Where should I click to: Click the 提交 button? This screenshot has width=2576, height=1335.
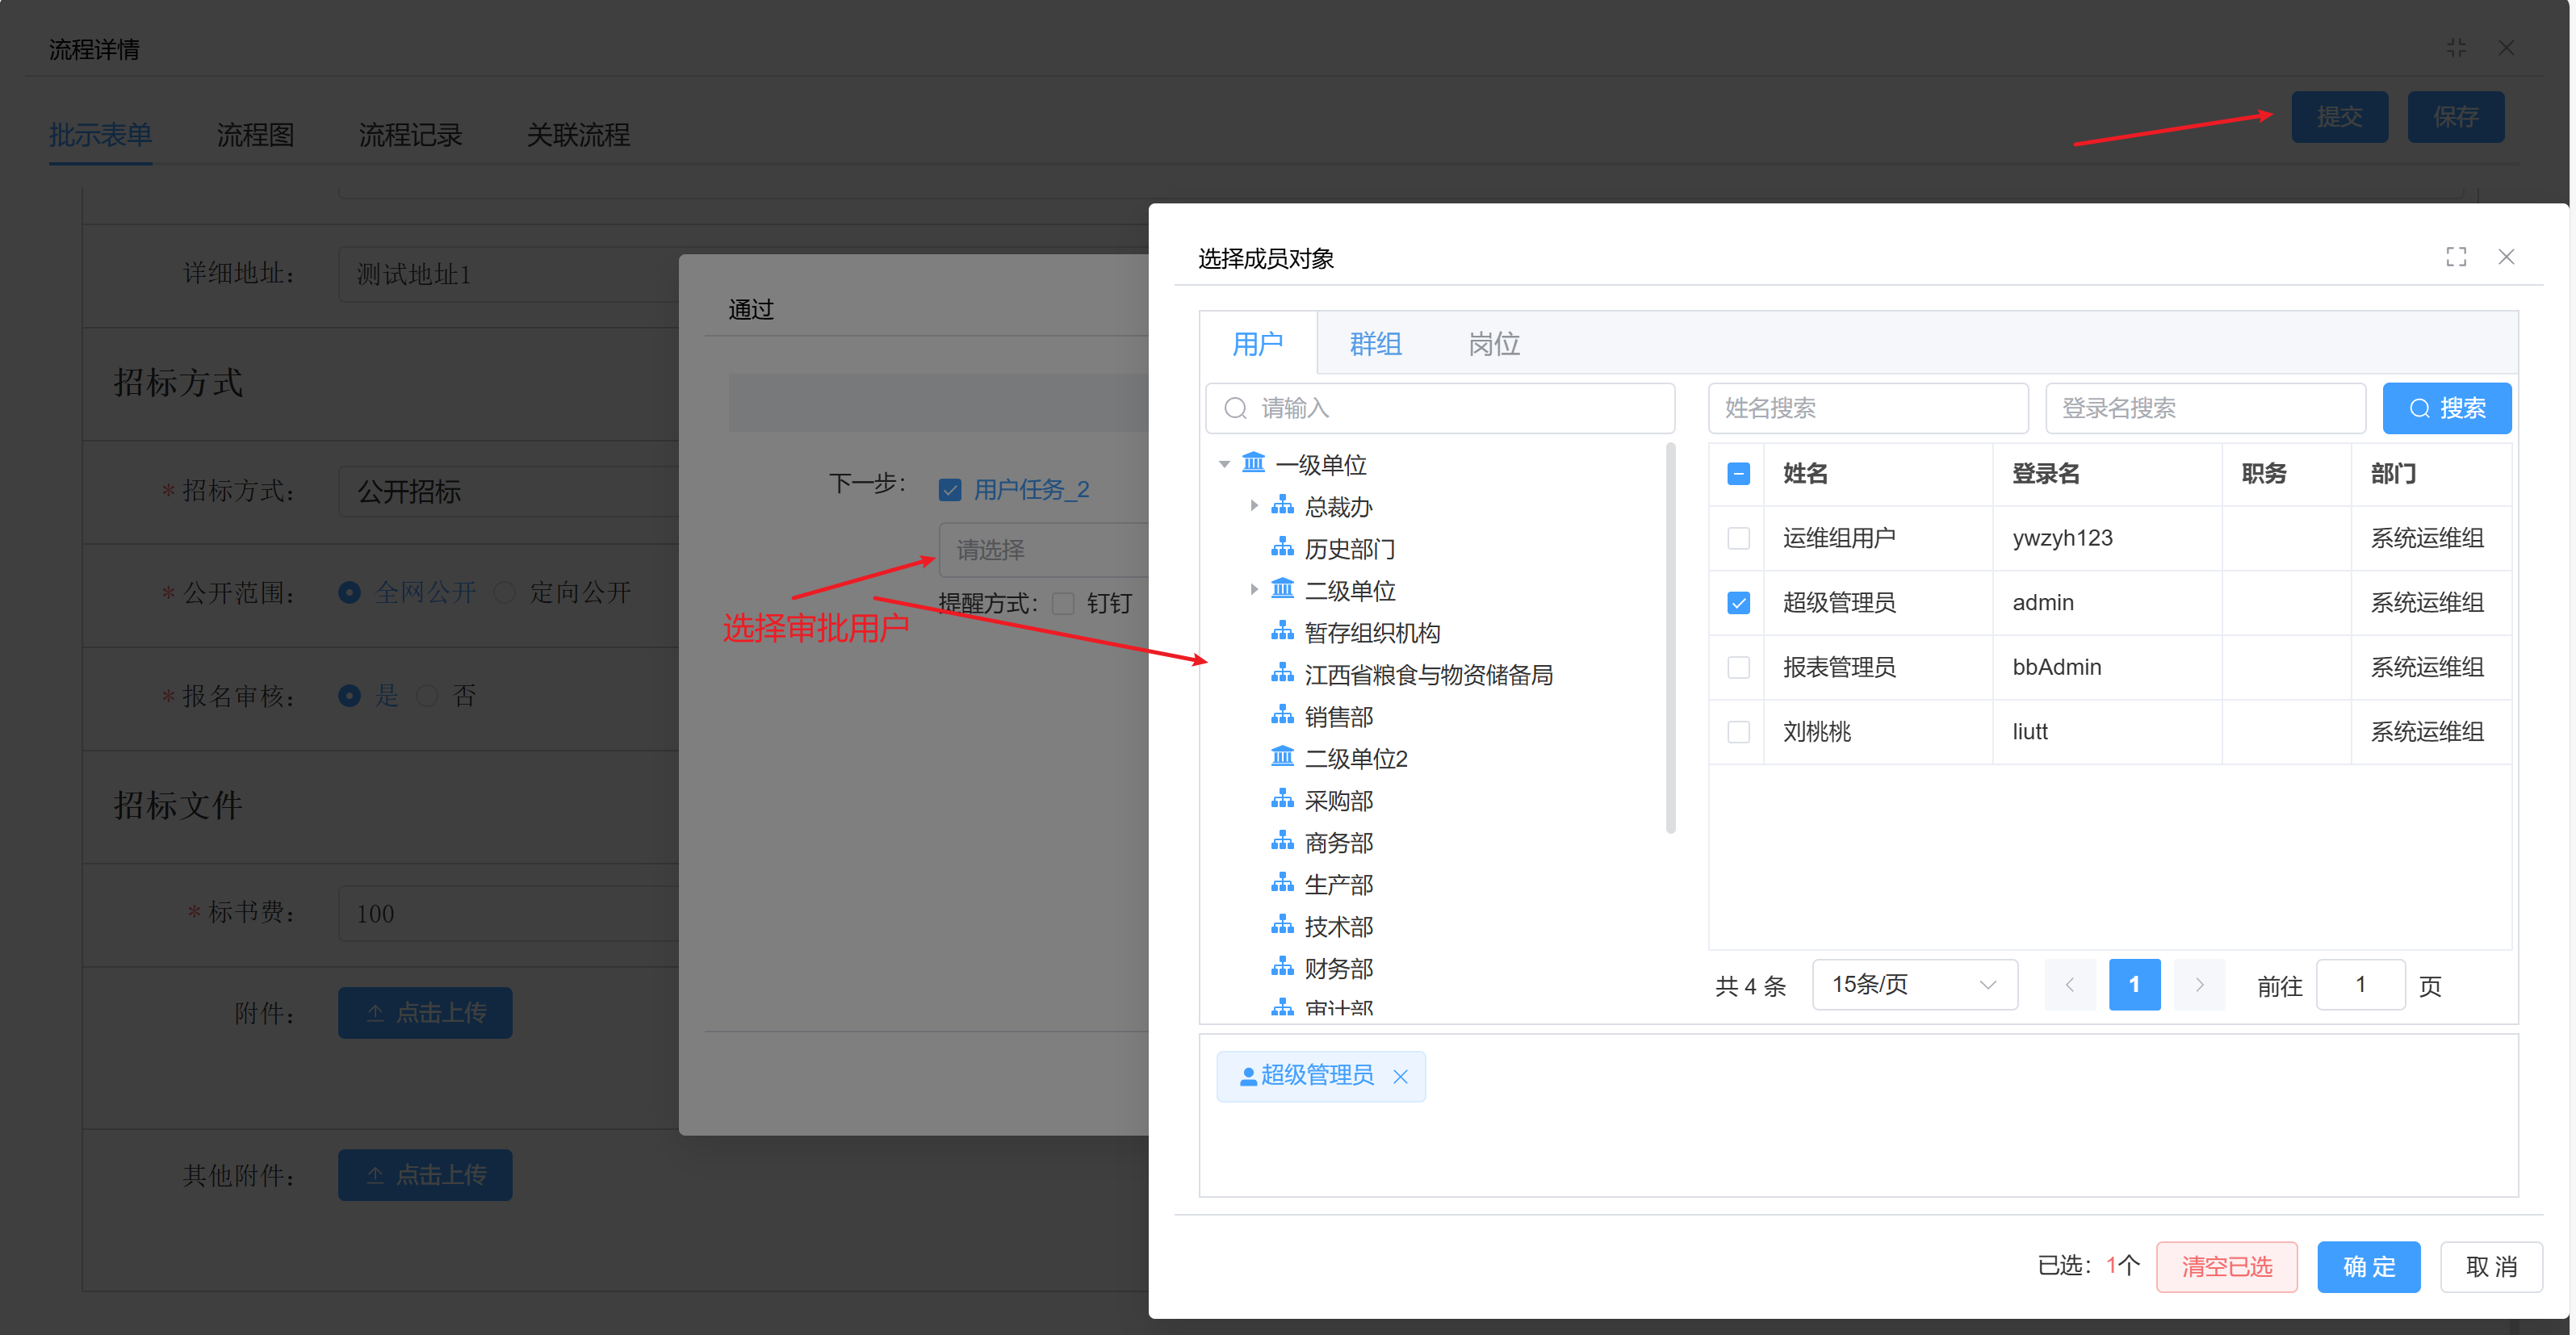click(x=2340, y=117)
